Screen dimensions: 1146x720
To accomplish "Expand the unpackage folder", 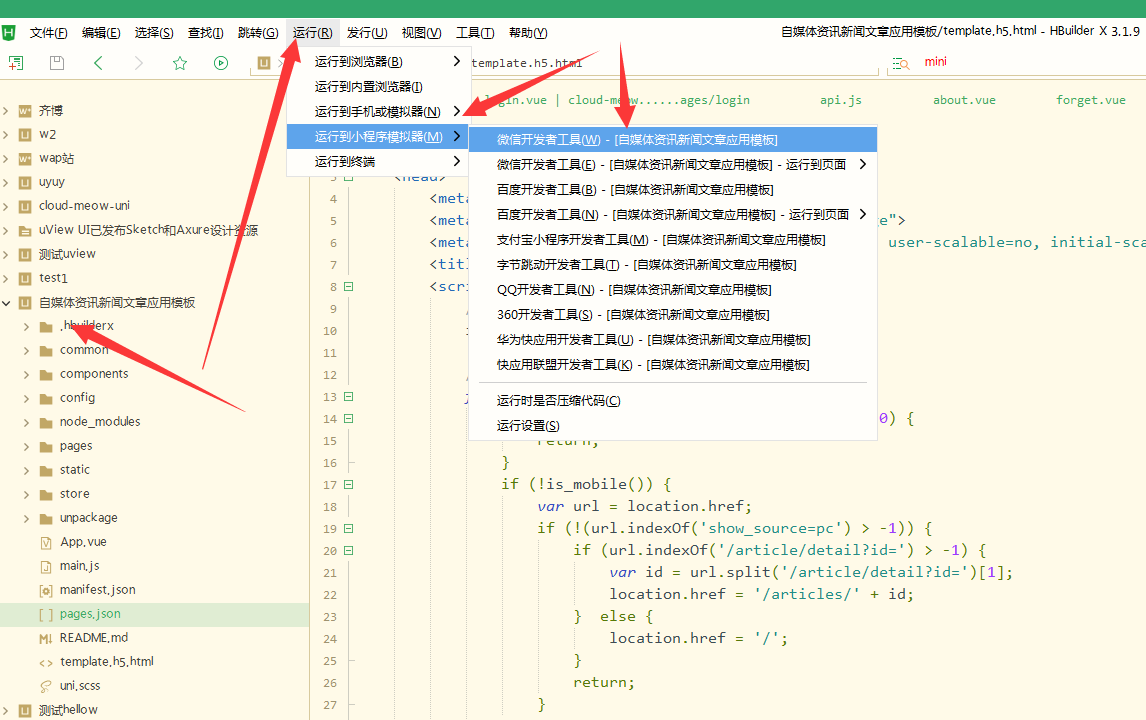I will (x=26, y=519).
